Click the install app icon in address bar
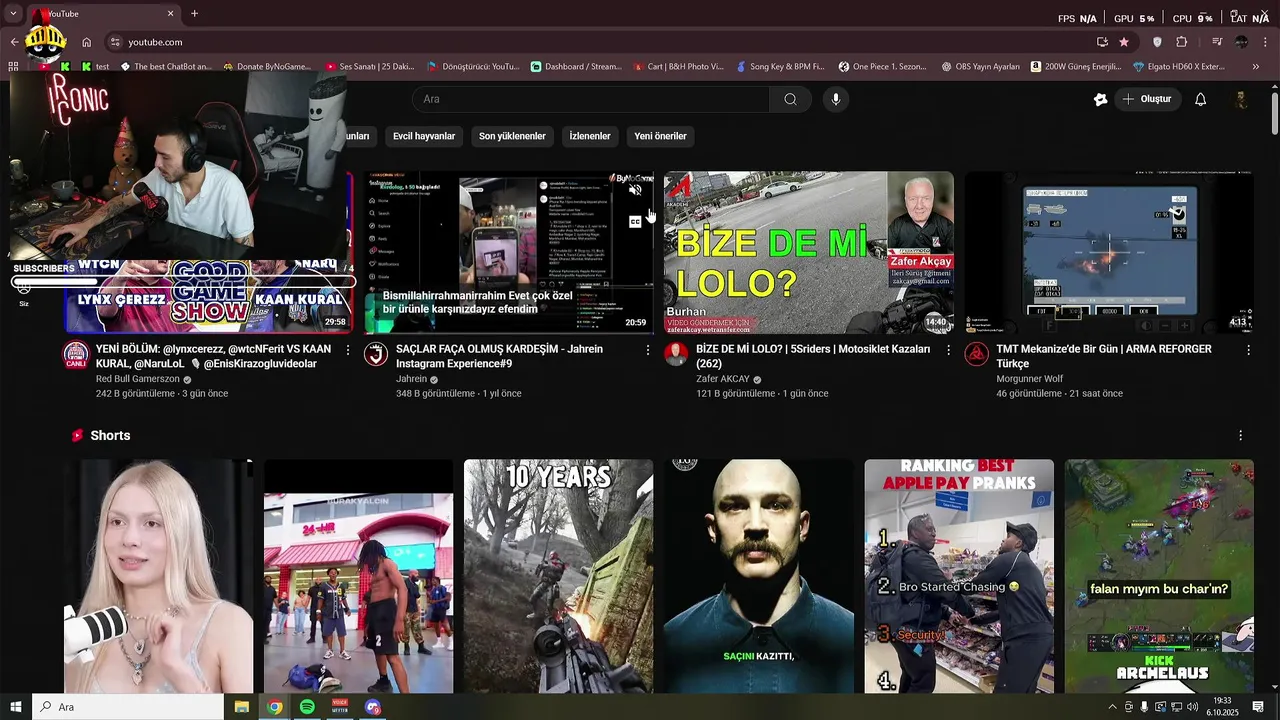 click(1102, 42)
